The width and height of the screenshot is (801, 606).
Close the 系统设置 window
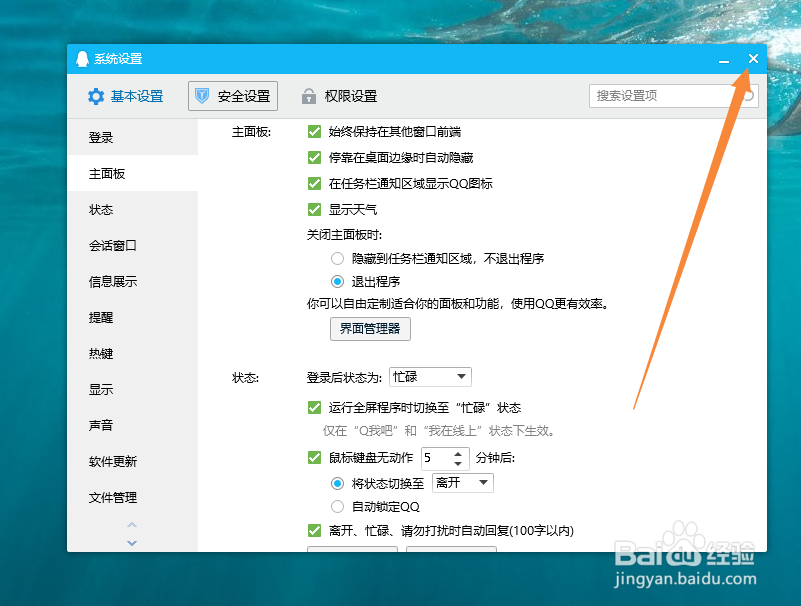coord(753,59)
